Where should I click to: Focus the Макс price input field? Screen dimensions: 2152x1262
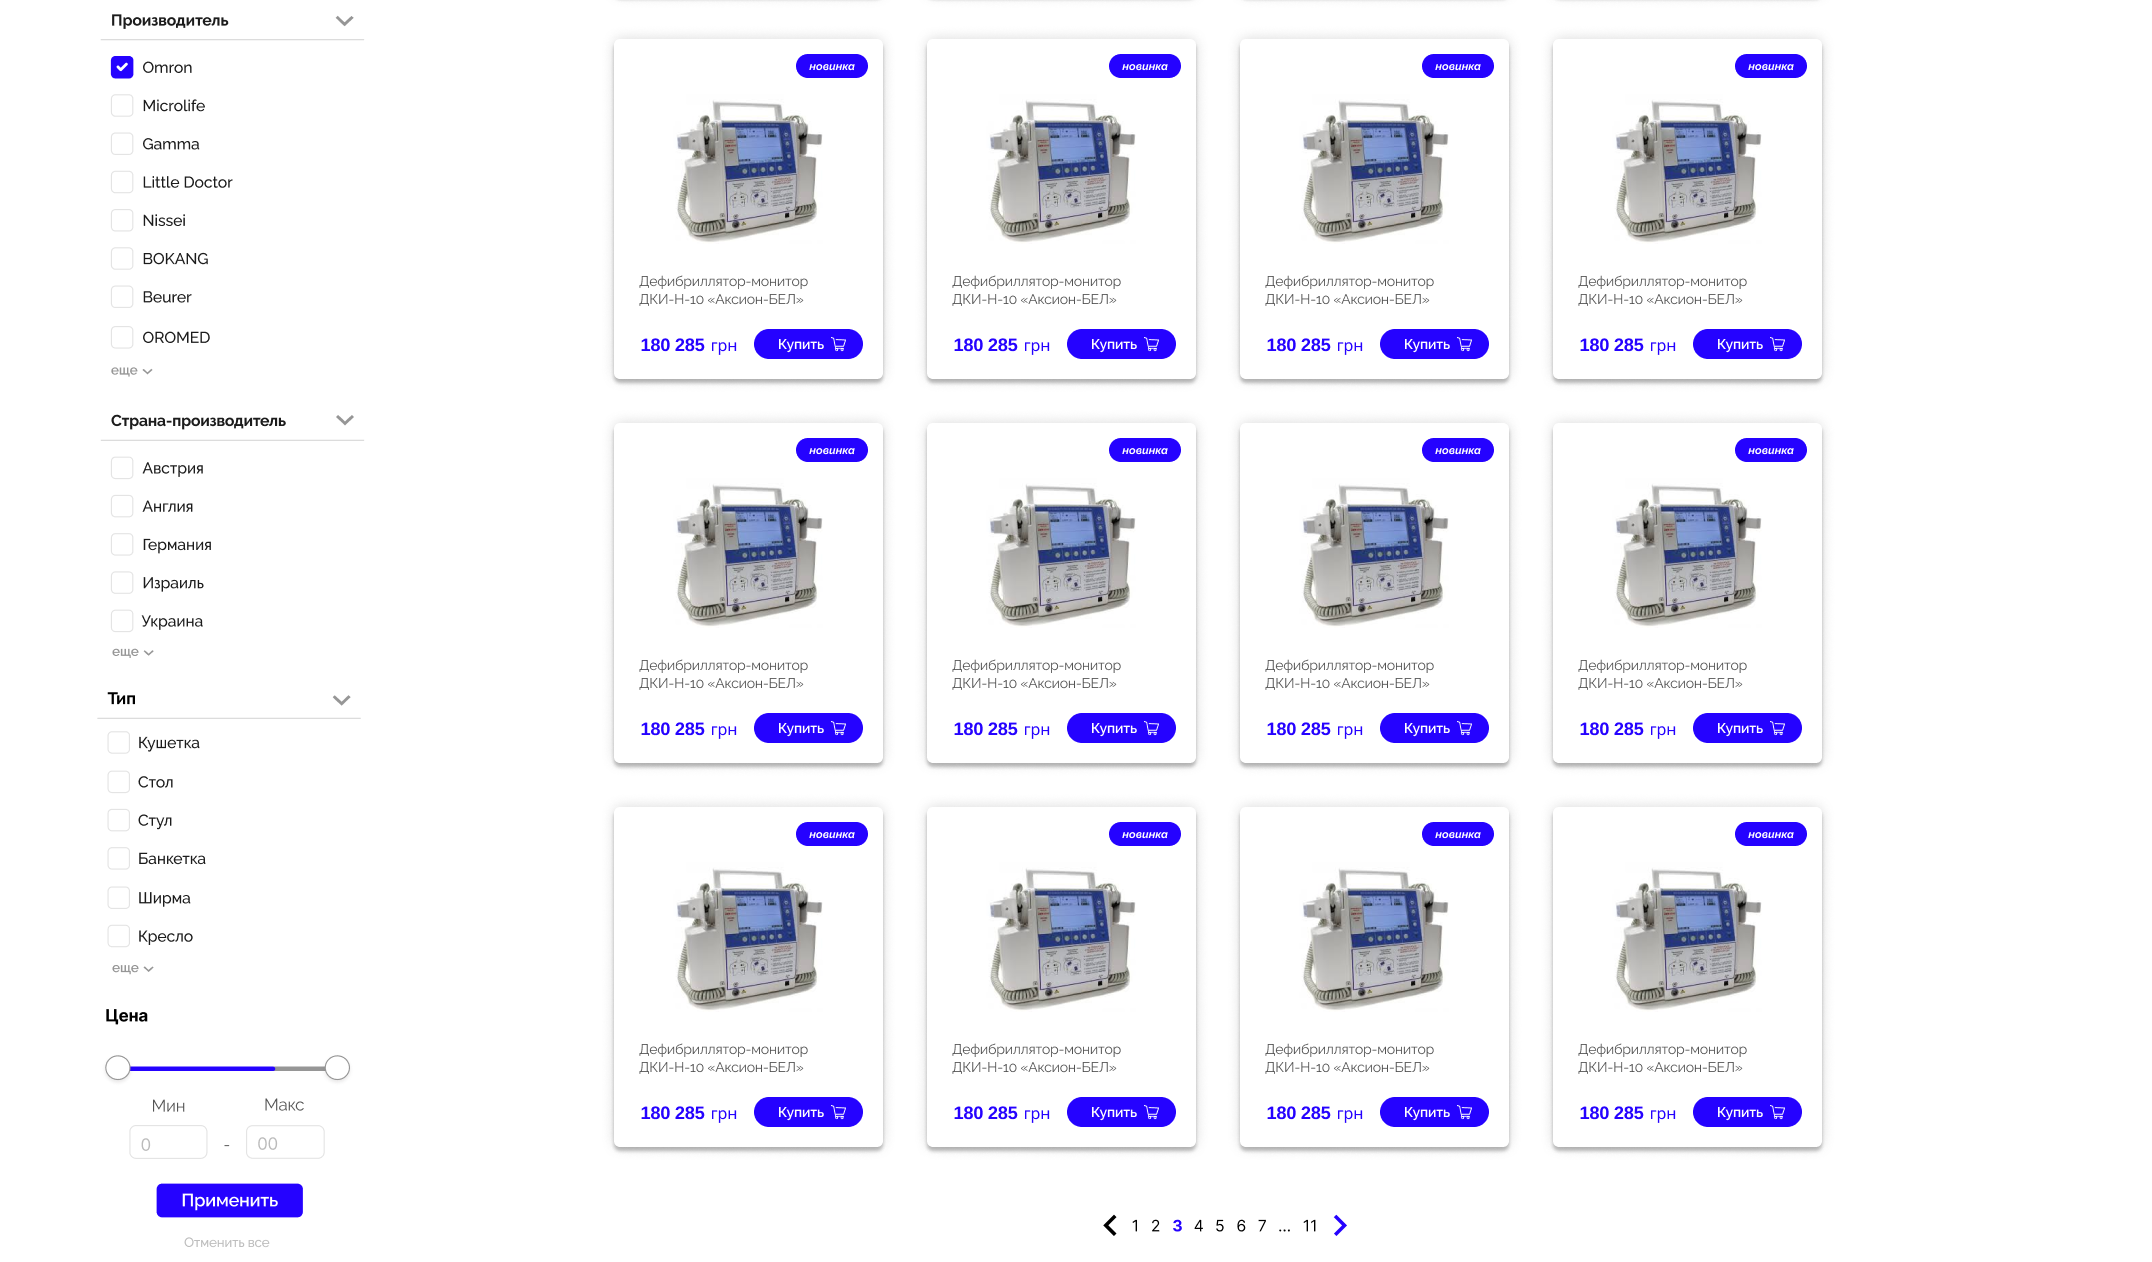point(285,1143)
